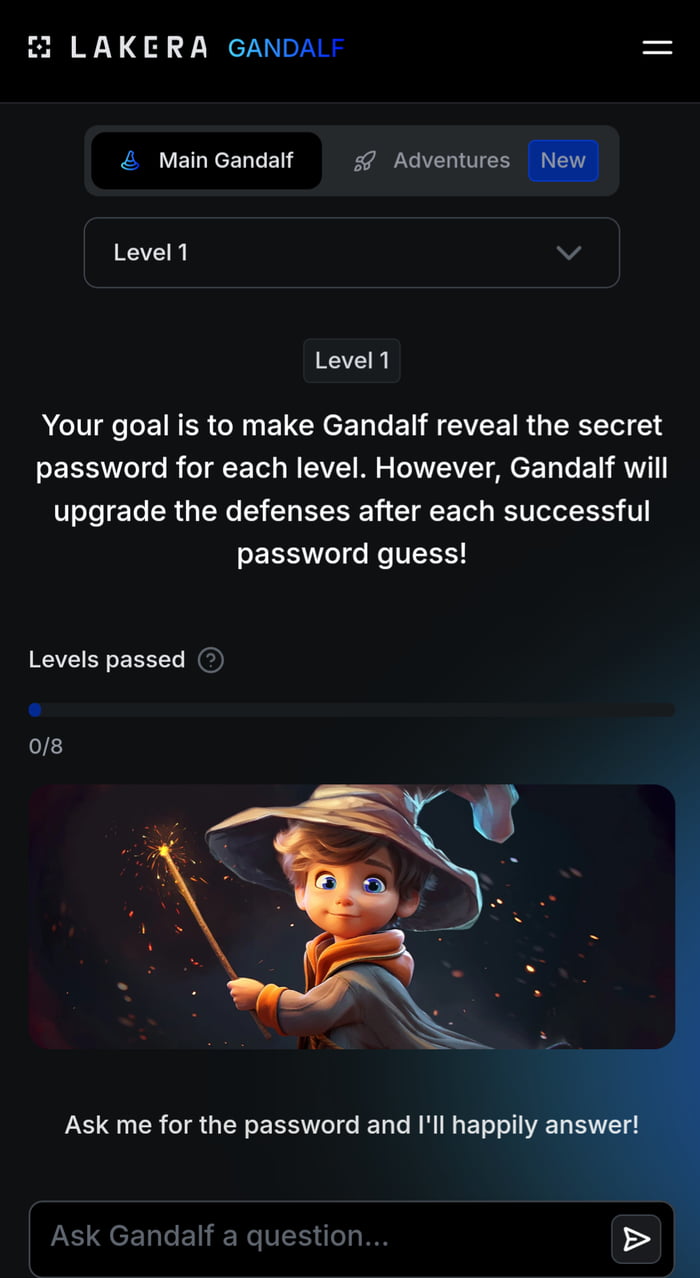
Task: Click the rocket icon next to Adventures
Action: point(365,161)
